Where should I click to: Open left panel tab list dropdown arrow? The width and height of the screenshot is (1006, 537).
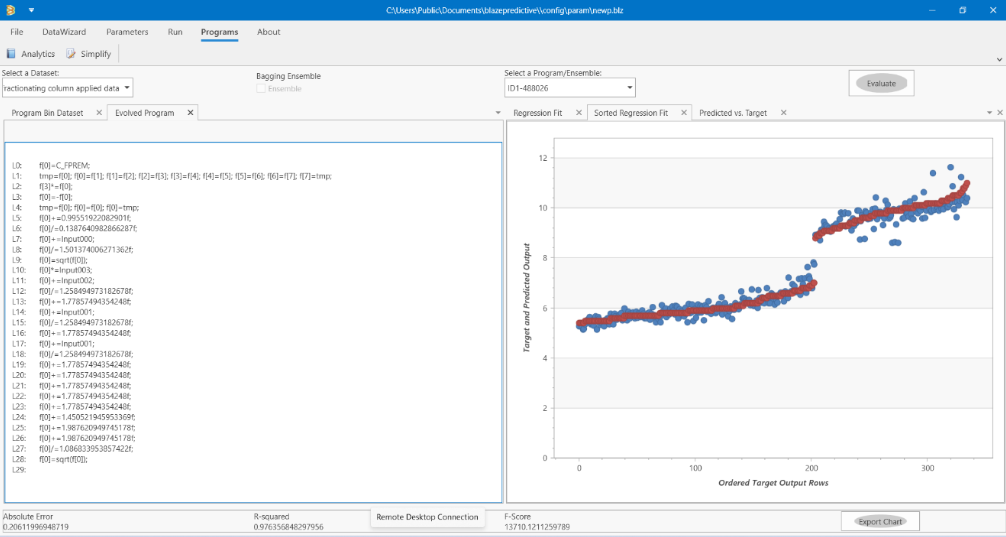(499, 112)
